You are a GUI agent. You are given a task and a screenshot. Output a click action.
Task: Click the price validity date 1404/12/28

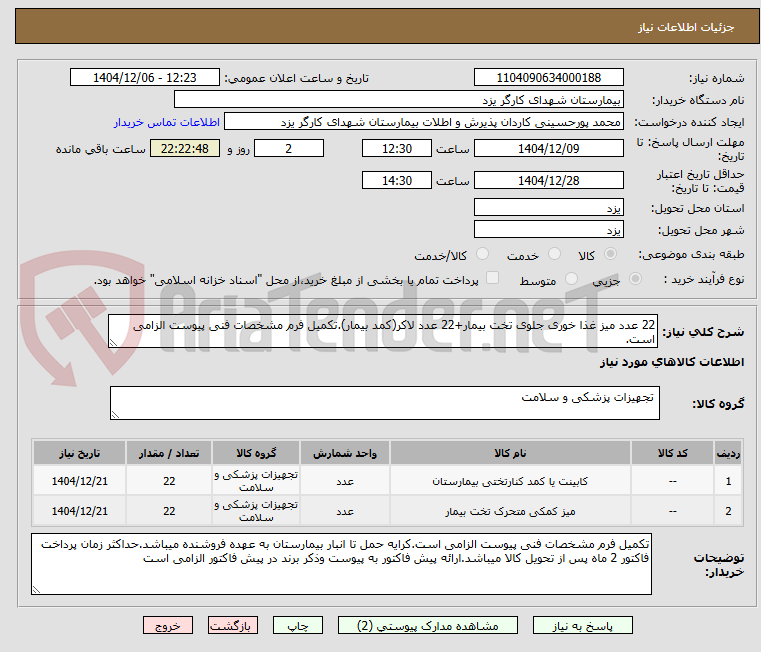pos(548,181)
